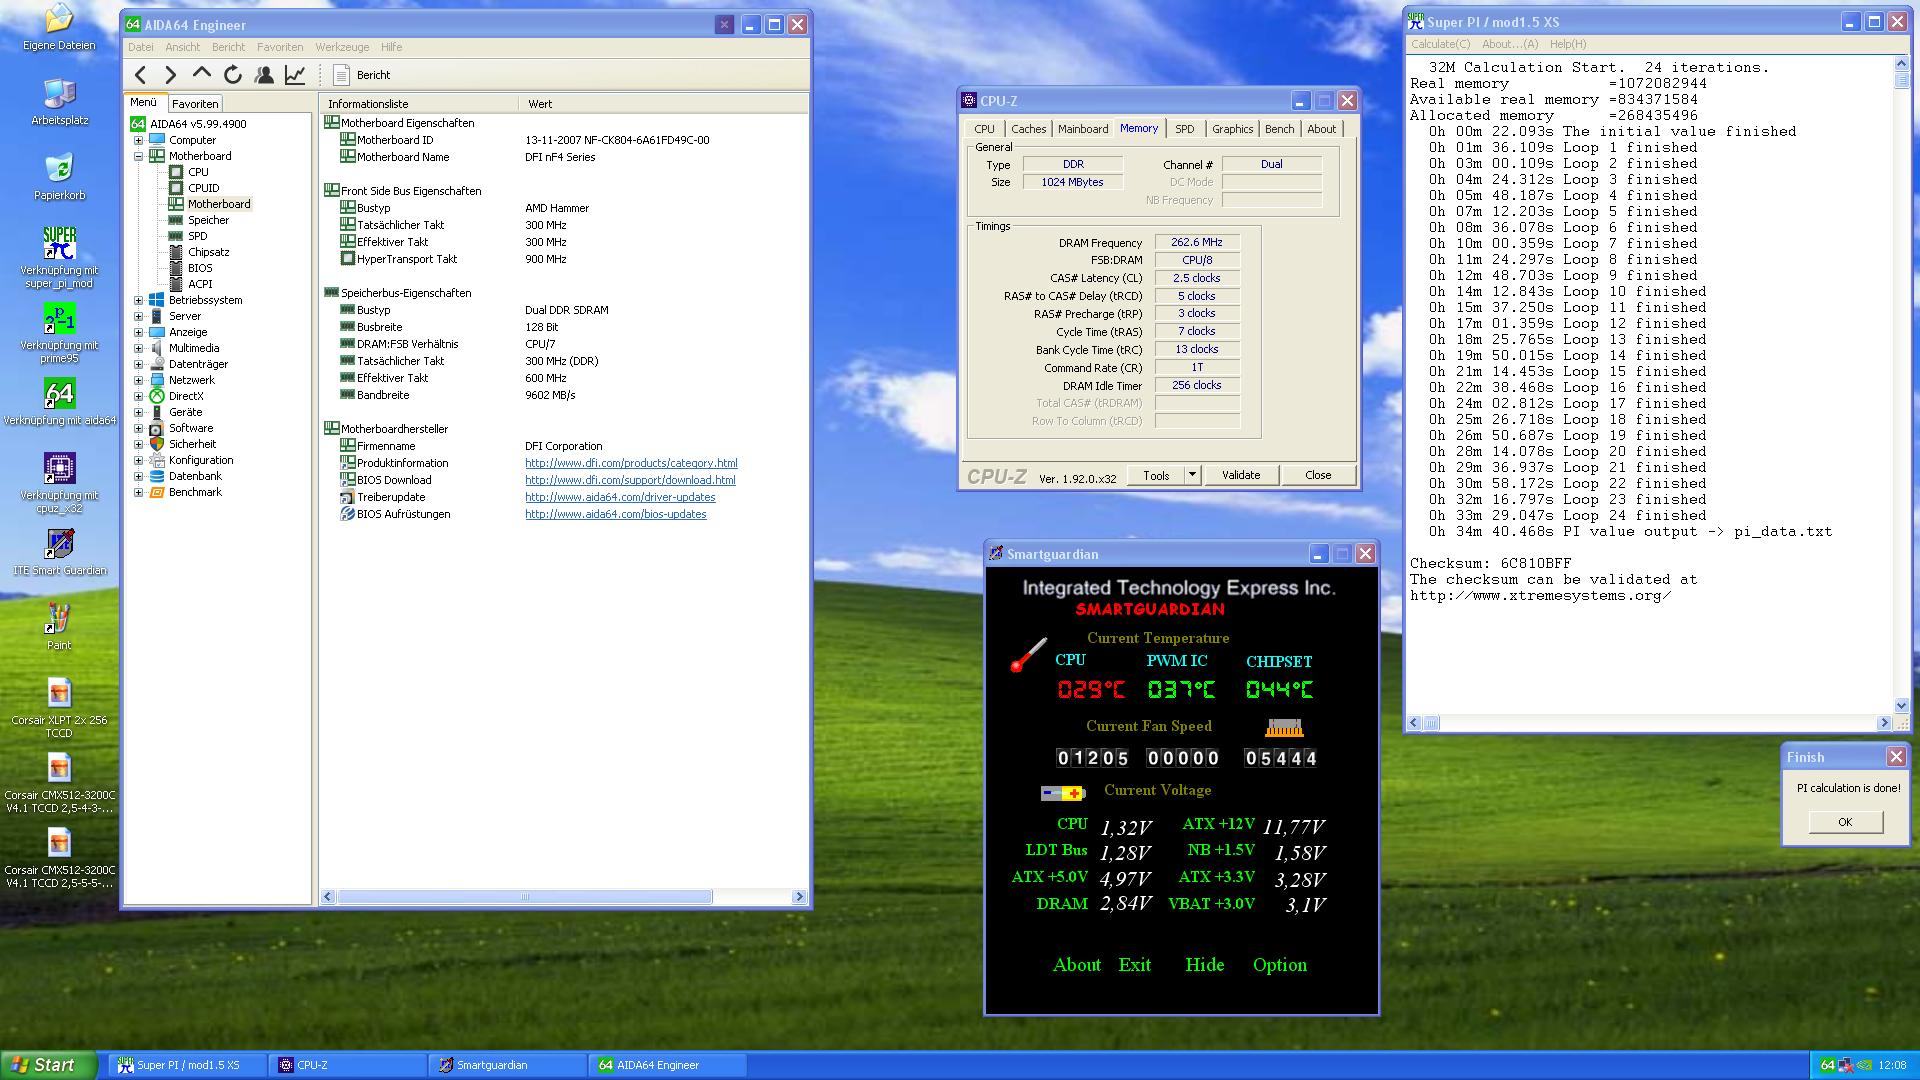Open dfi.com support download link
1920x1080 pixels.
click(630, 480)
